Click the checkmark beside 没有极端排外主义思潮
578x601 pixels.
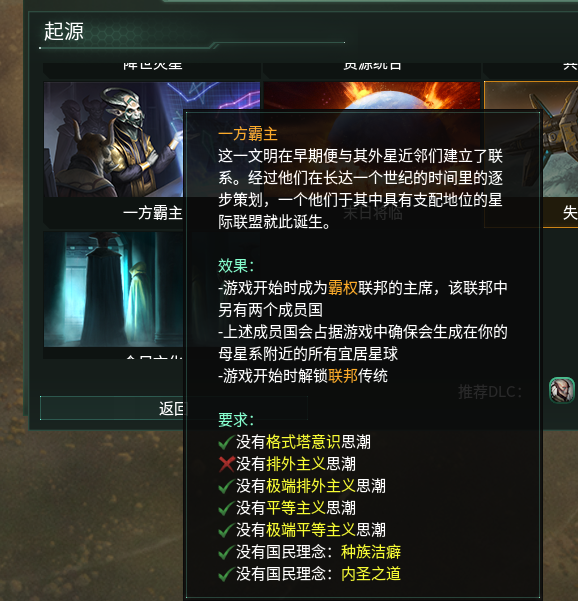coord(227,486)
